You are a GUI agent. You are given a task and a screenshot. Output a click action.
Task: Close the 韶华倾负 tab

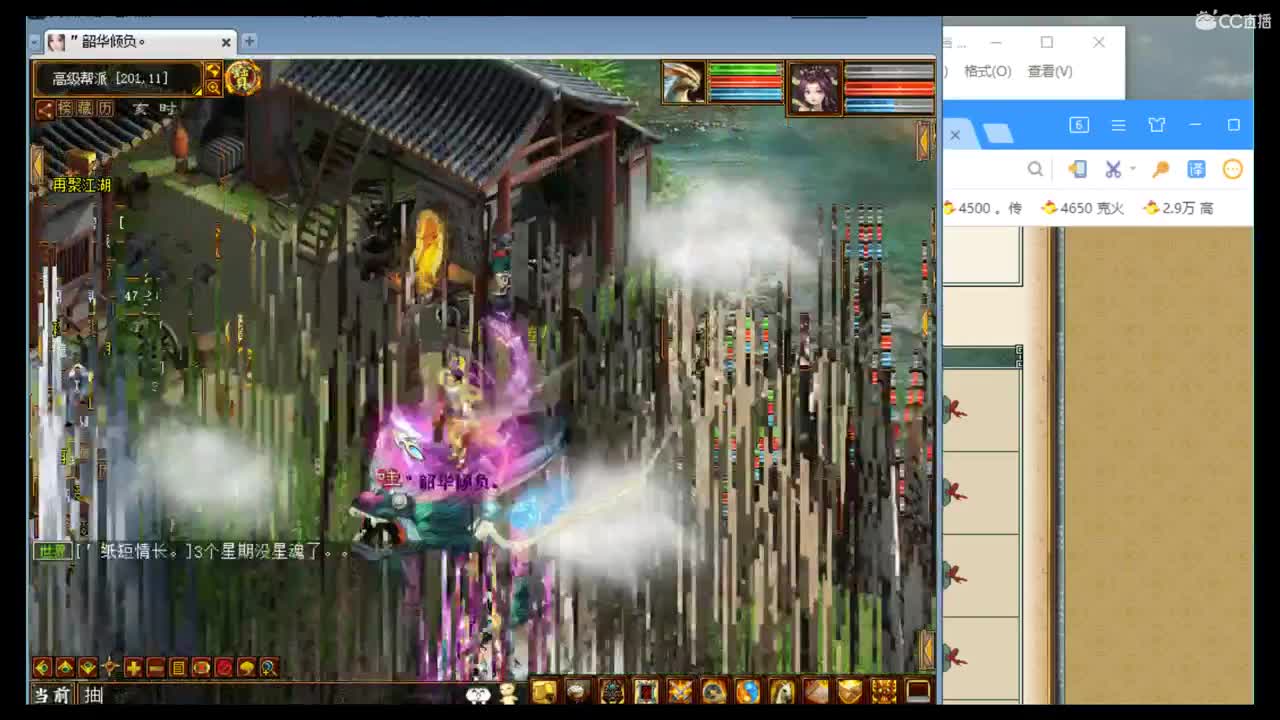pos(226,42)
